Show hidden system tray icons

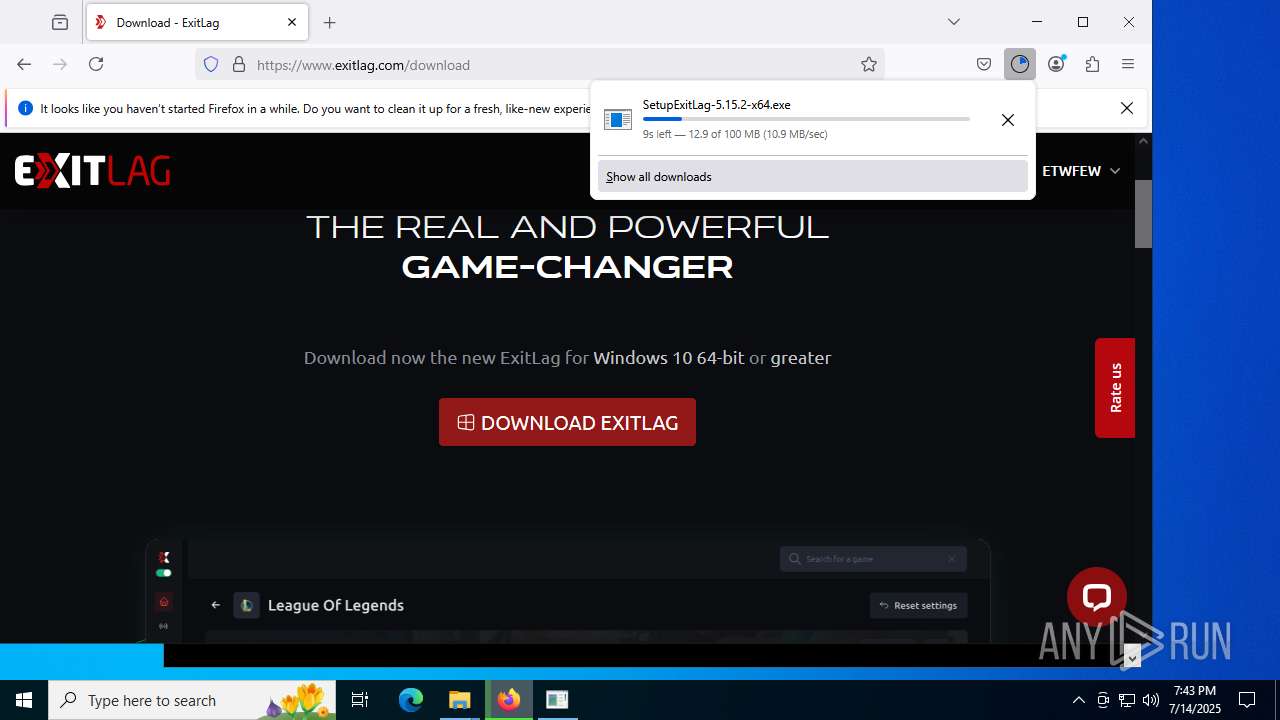coord(1078,700)
